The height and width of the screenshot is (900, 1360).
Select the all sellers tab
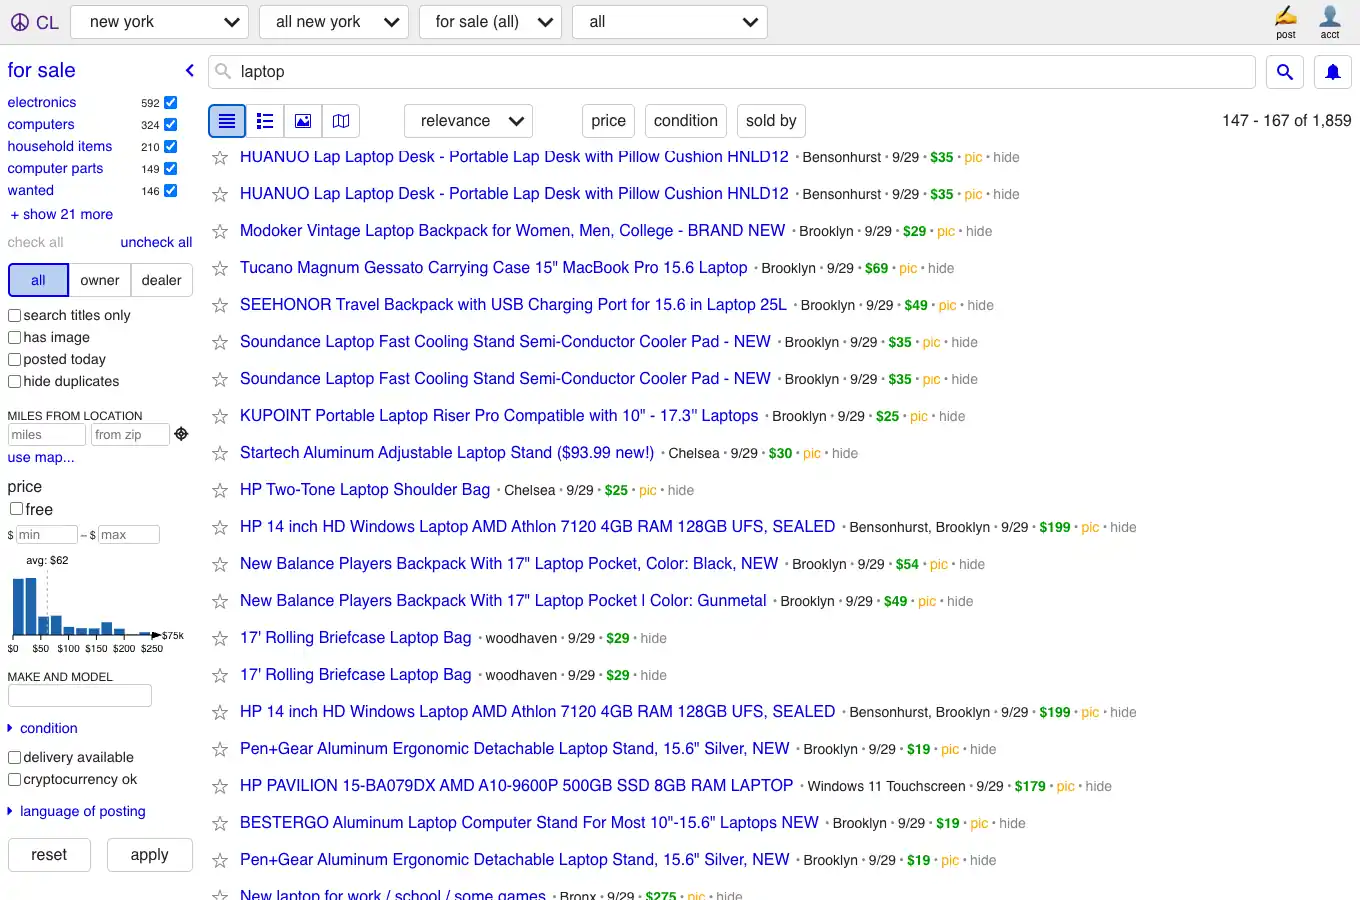point(38,280)
